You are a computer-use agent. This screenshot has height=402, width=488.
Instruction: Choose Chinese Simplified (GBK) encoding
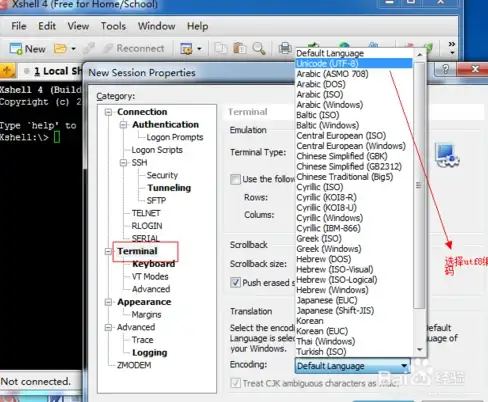[x=354, y=156]
